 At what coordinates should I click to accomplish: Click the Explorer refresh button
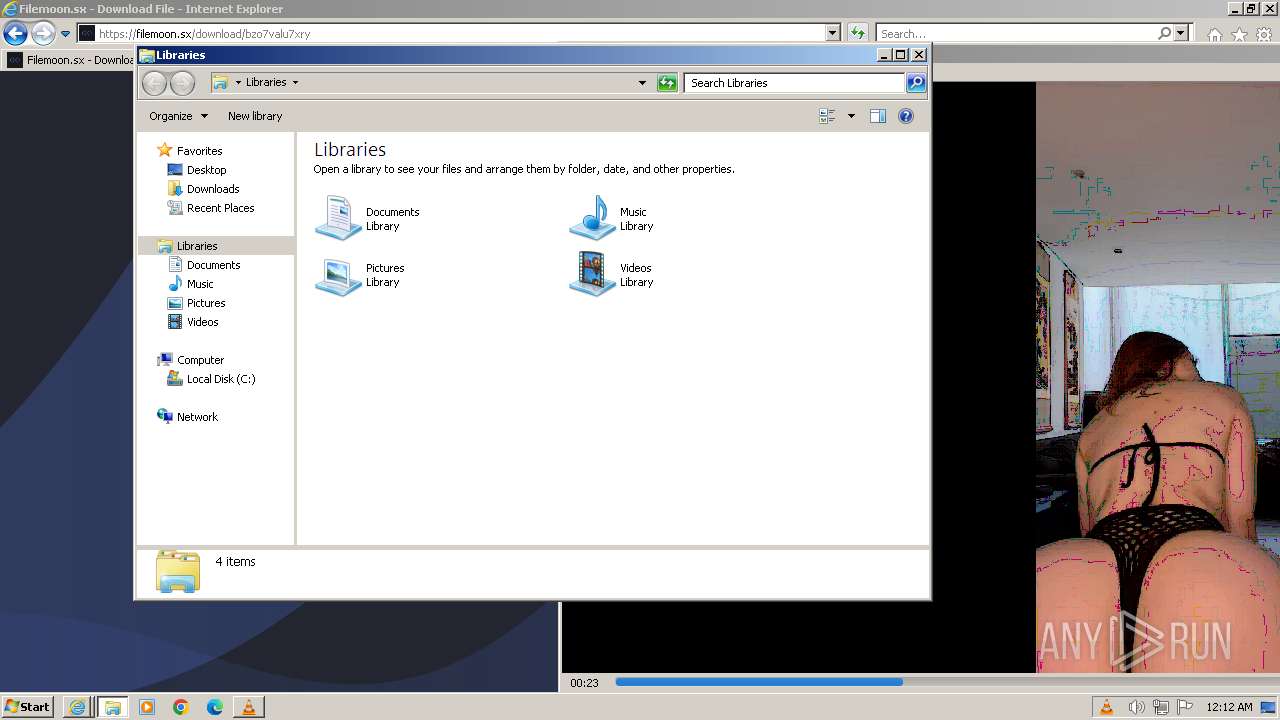[667, 83]
